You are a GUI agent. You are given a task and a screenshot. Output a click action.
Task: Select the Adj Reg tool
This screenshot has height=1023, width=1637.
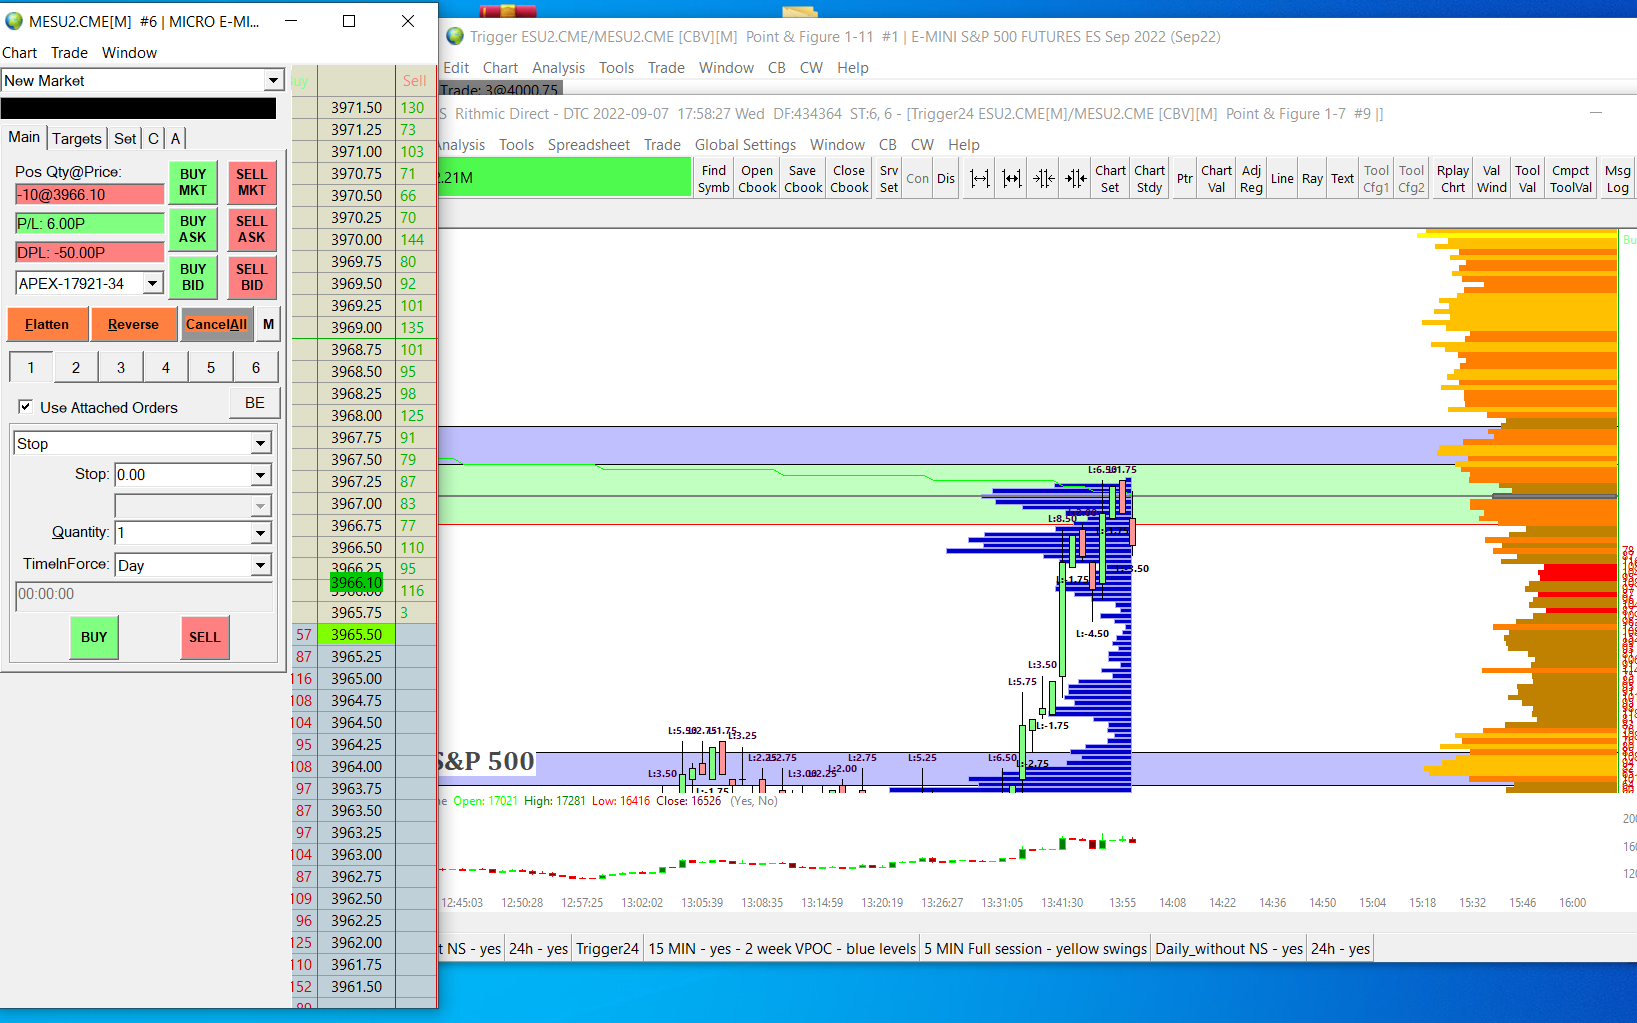coord(1251,178)
